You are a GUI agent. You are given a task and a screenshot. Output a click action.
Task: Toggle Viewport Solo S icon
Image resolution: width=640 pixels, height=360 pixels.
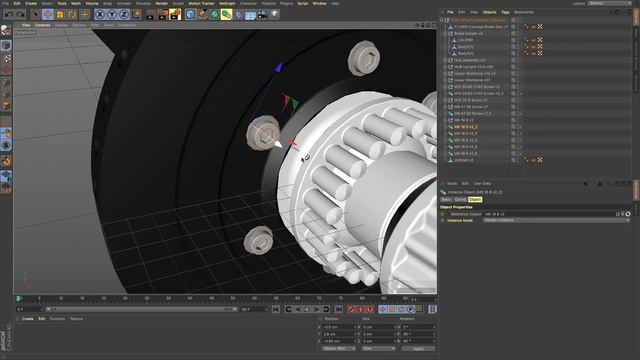6,145
